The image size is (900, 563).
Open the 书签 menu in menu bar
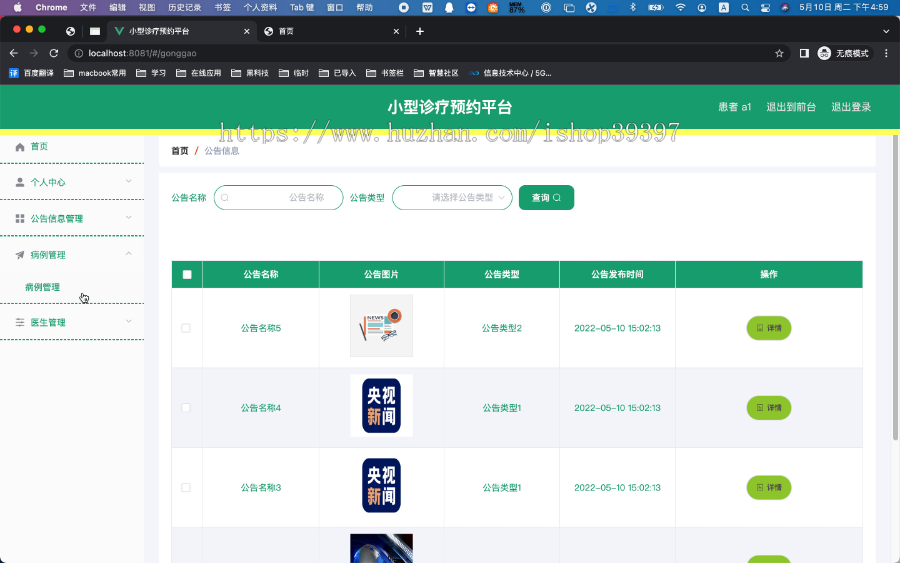point(222,7)
